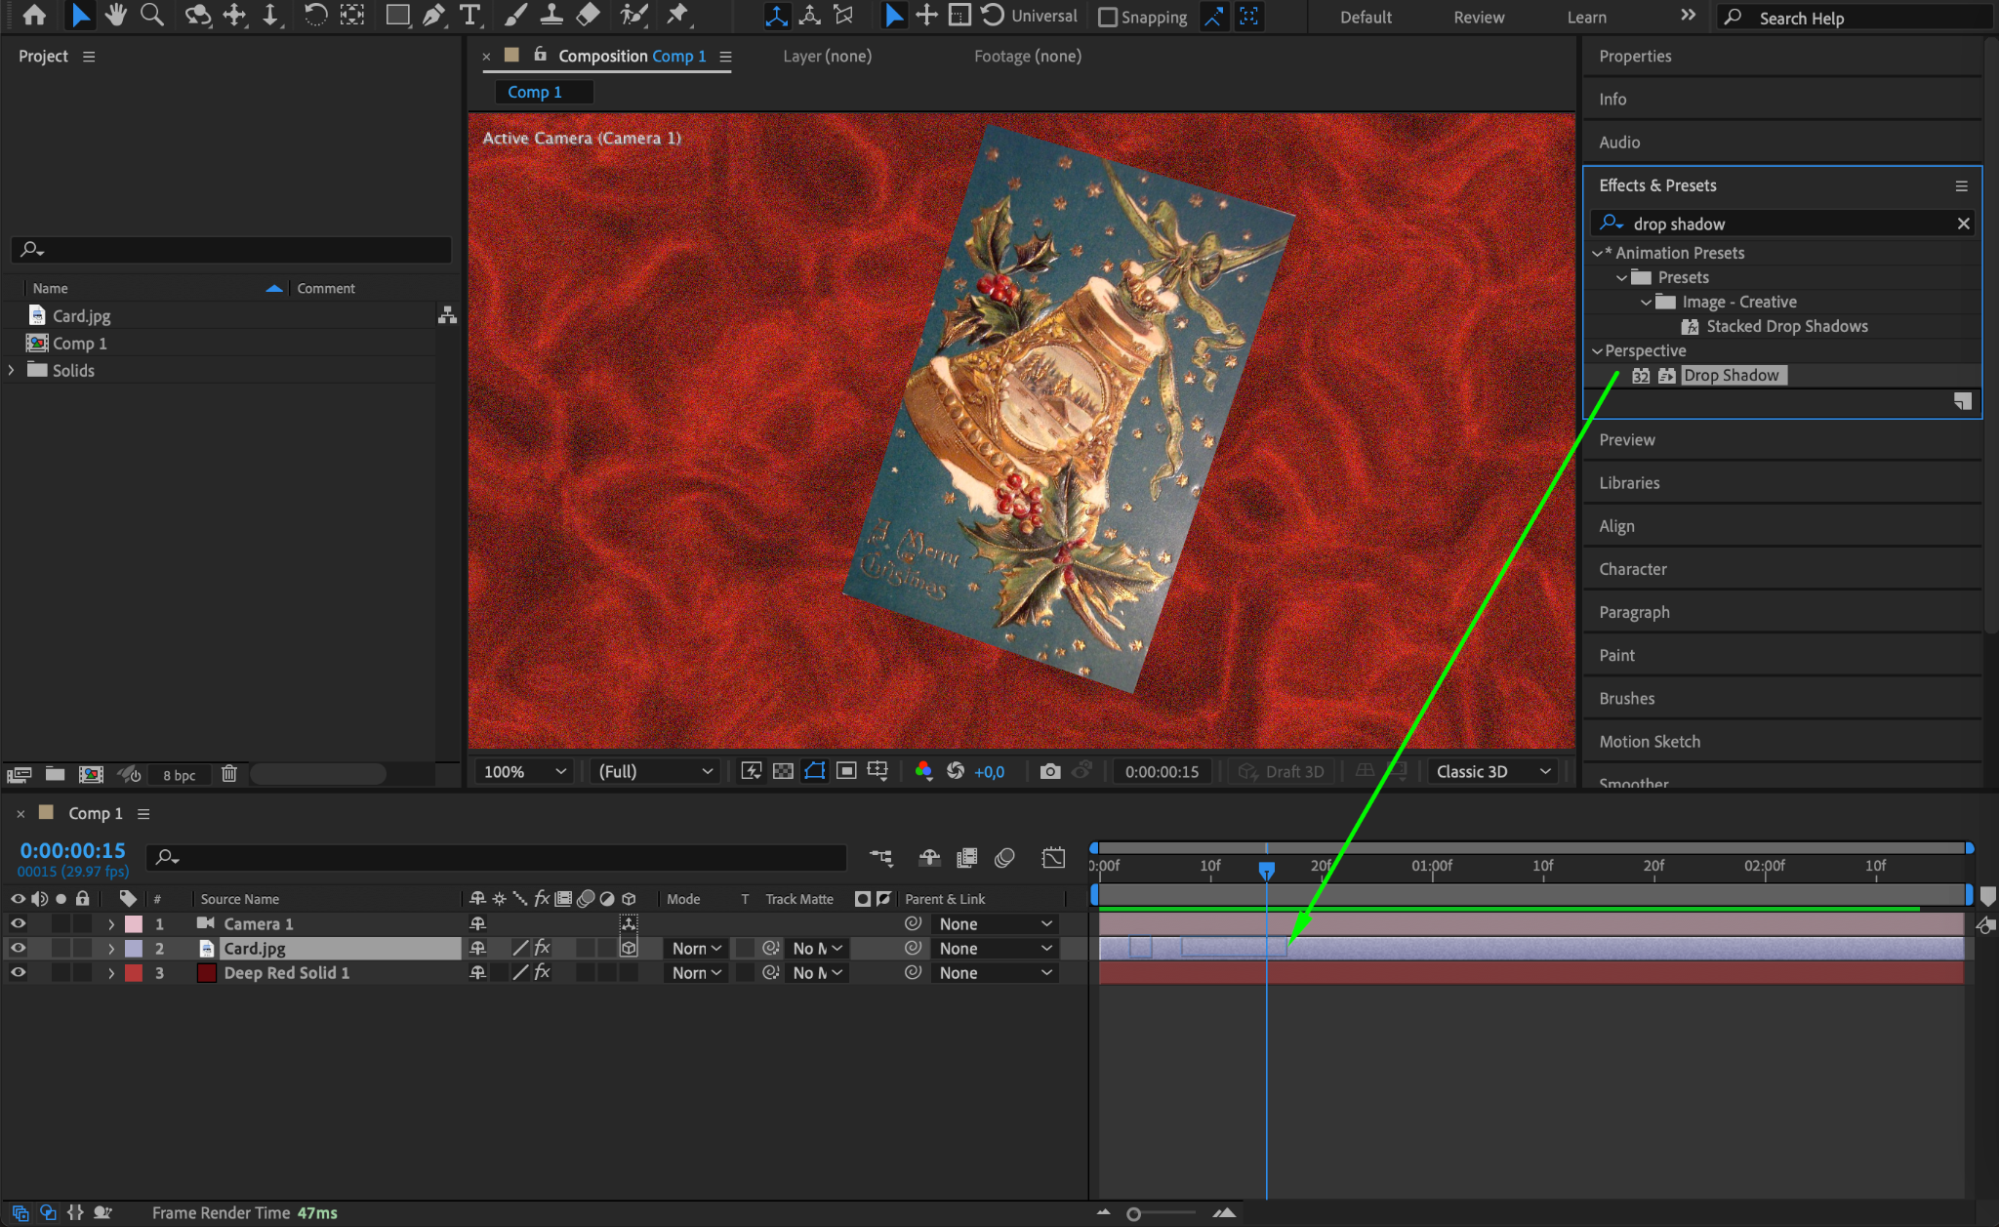The height and width of the screenshot is (1227, 1999).
Task: Select the Puppet Pin tool
Action: (678, 15)
